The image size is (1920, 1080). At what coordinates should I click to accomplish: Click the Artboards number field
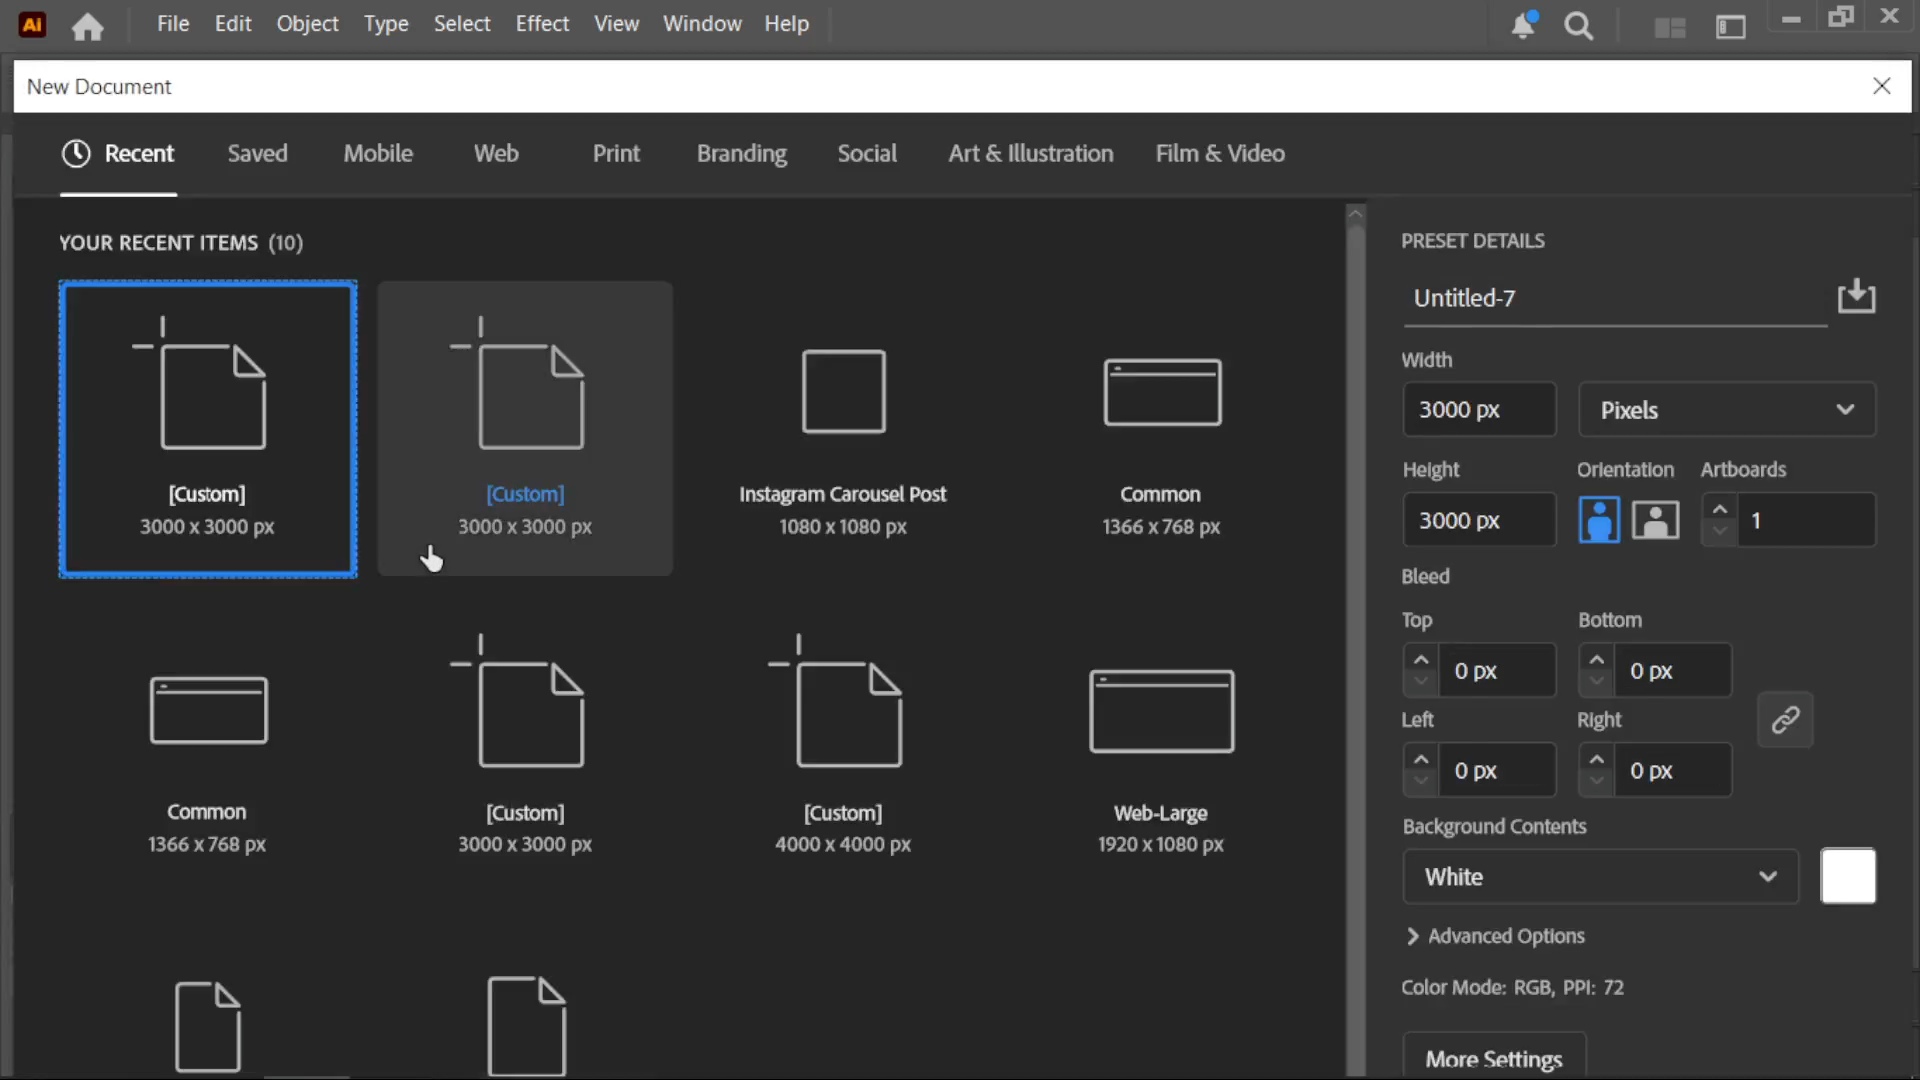(x=1806, y=520)
